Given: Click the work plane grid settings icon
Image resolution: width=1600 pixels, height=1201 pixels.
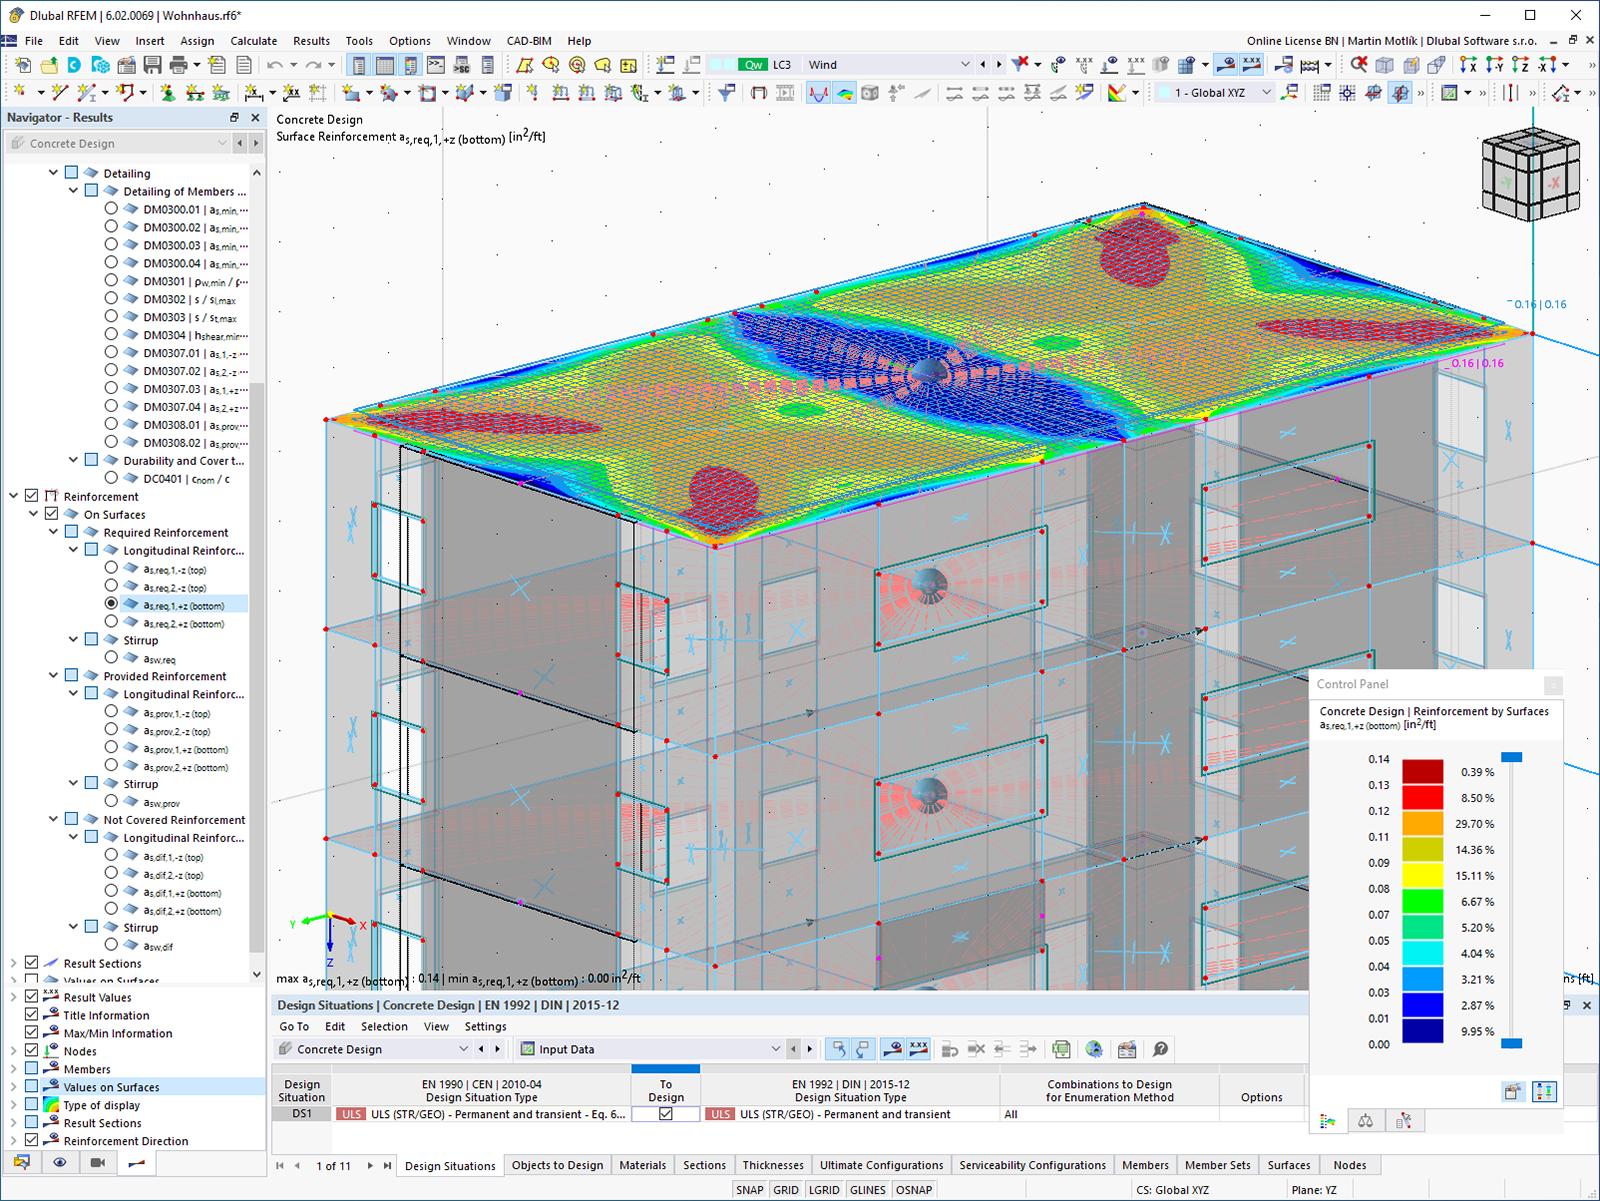Looking at the screenshot, I should click(1322, 92).
